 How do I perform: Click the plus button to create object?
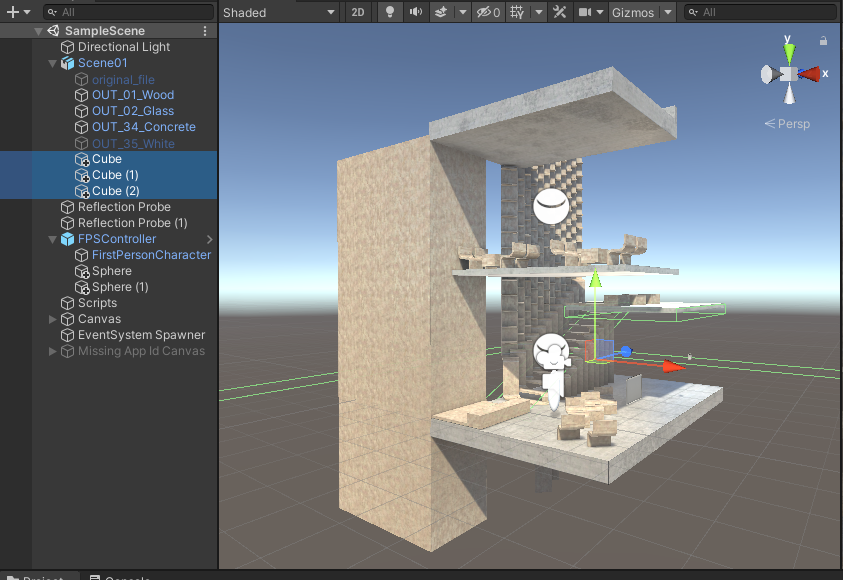[x=13, y=12]
